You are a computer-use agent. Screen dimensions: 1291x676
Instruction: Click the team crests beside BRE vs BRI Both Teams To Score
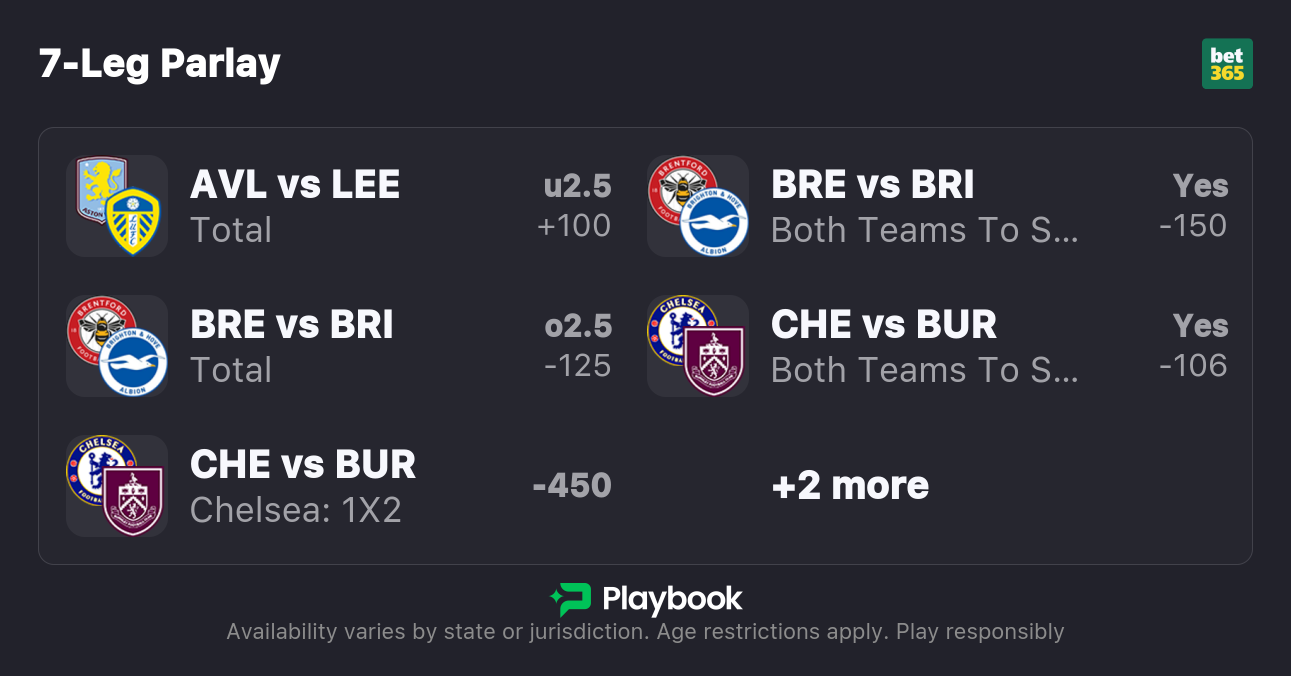point(698,206)
